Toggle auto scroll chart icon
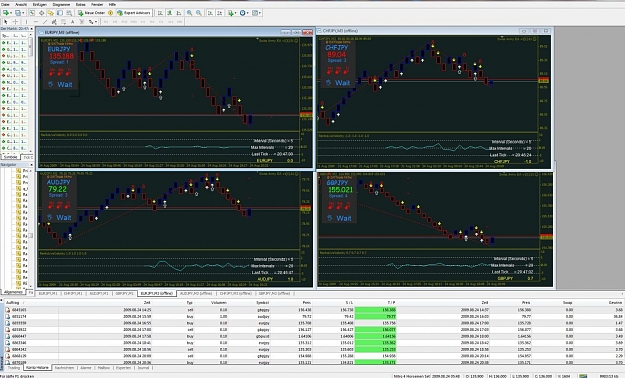 (x=210, y=13)
